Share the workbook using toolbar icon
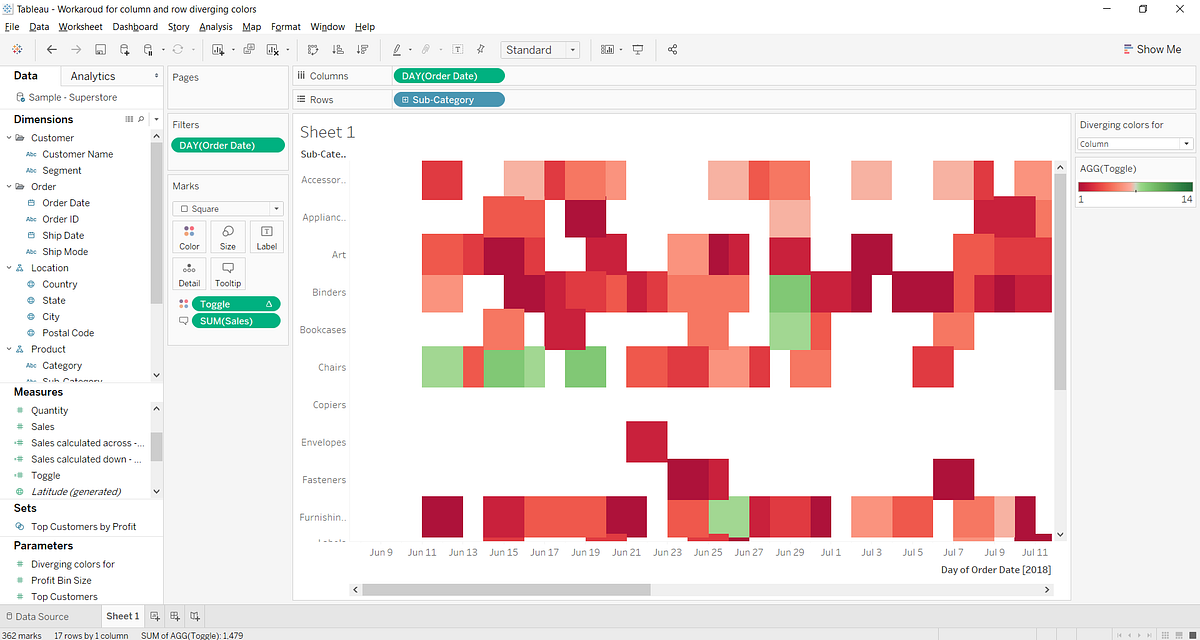The width and height of the screenshot is (1200, 640). pos(672,49)
